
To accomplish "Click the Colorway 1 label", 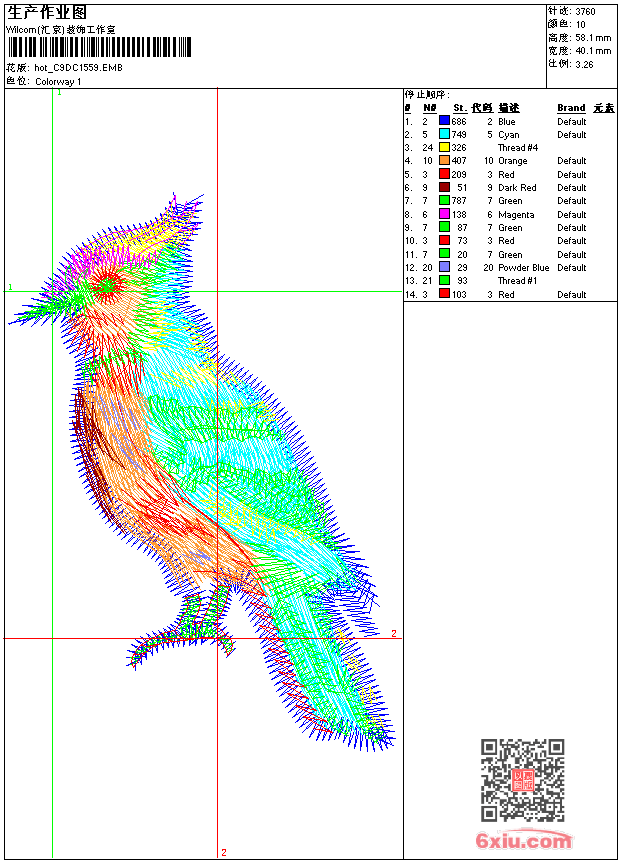I will coord(58,82).
